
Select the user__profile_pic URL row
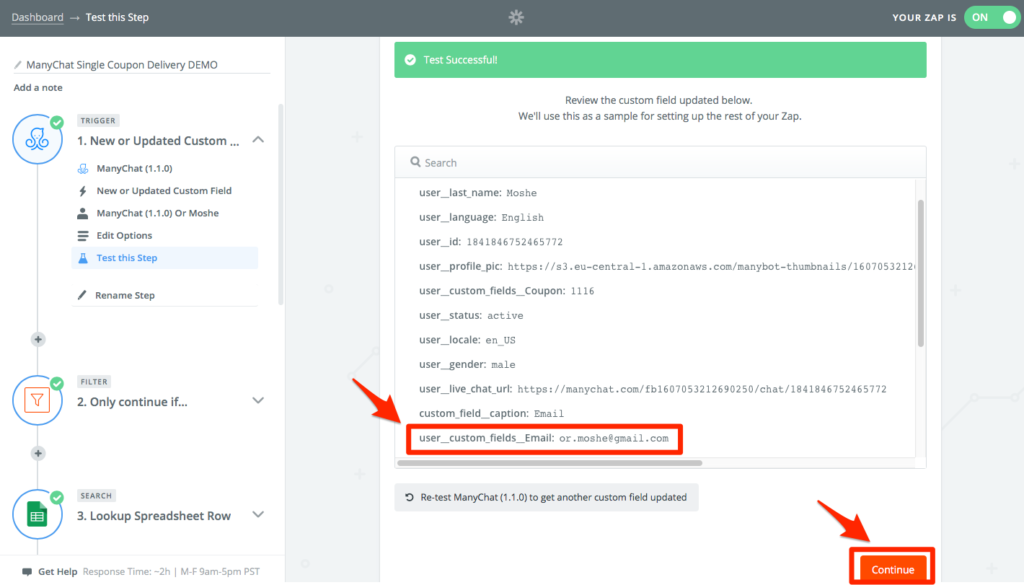tap(667, 266)
